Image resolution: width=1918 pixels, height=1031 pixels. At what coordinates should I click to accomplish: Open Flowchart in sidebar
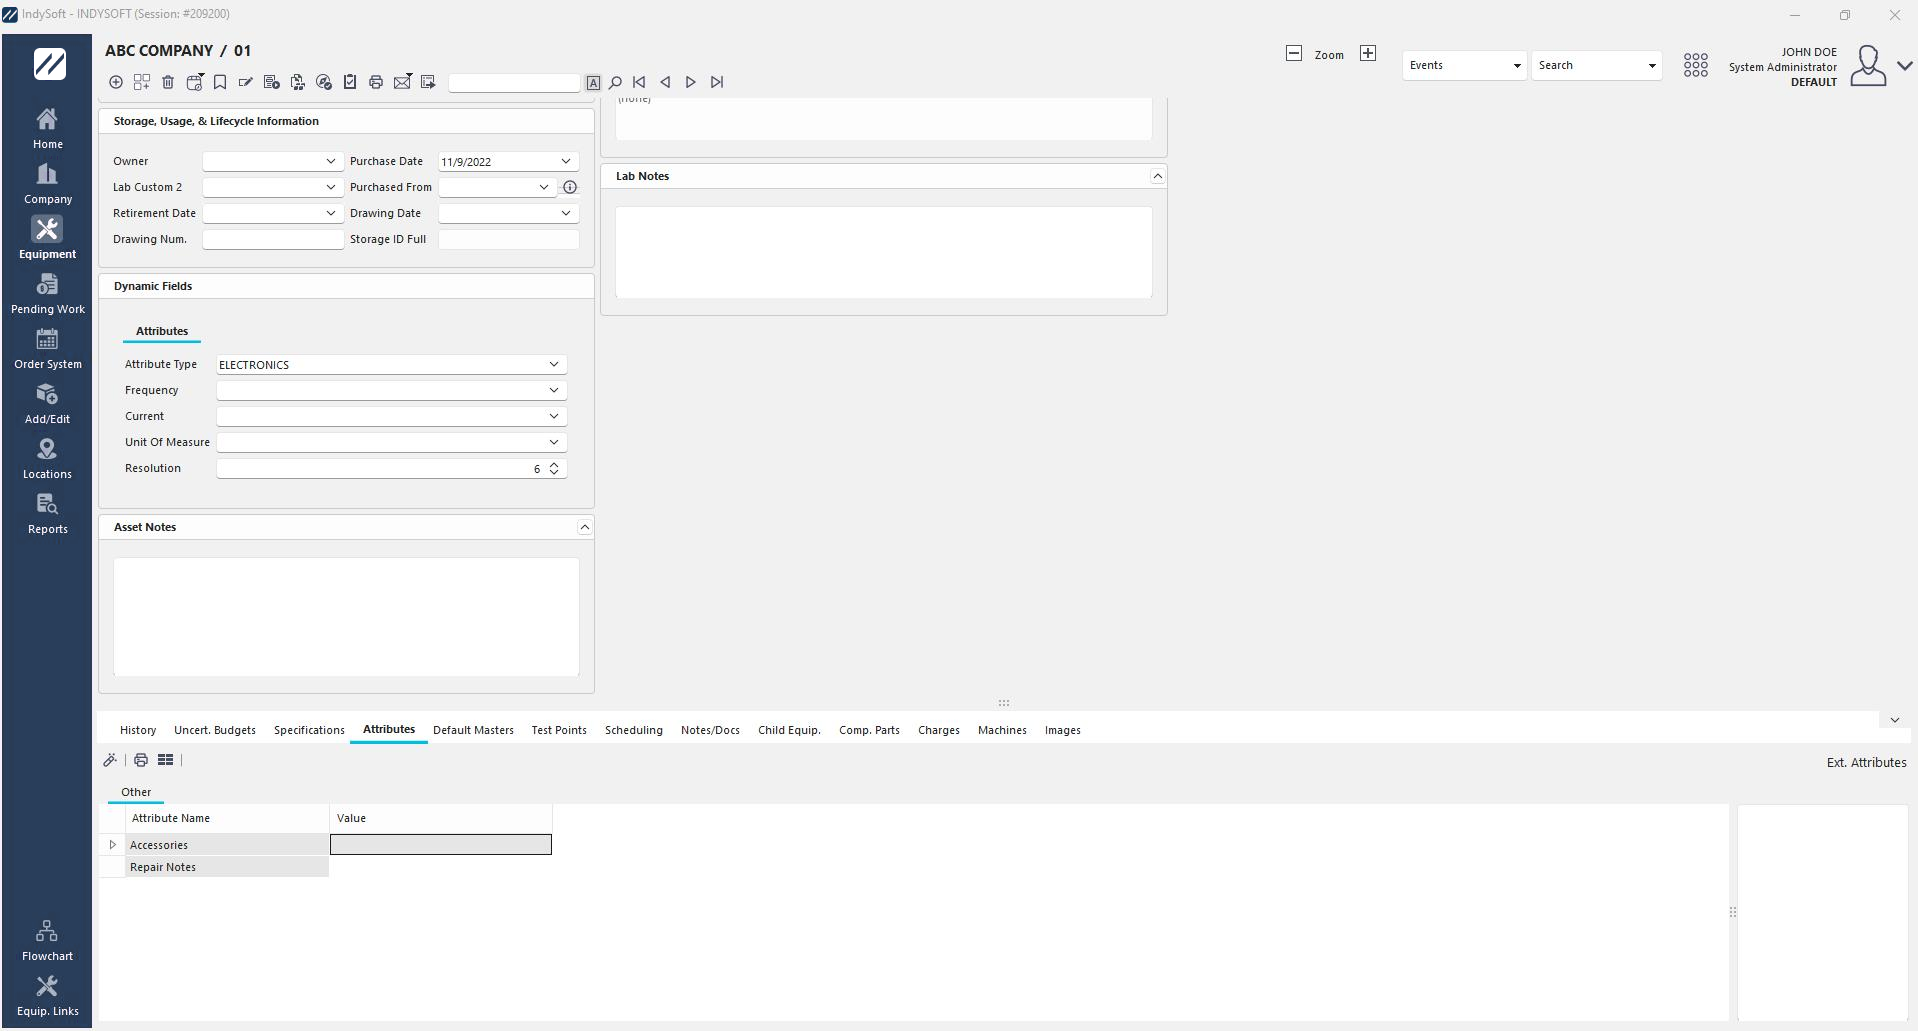pyautogui.click(x=47, y=940)
